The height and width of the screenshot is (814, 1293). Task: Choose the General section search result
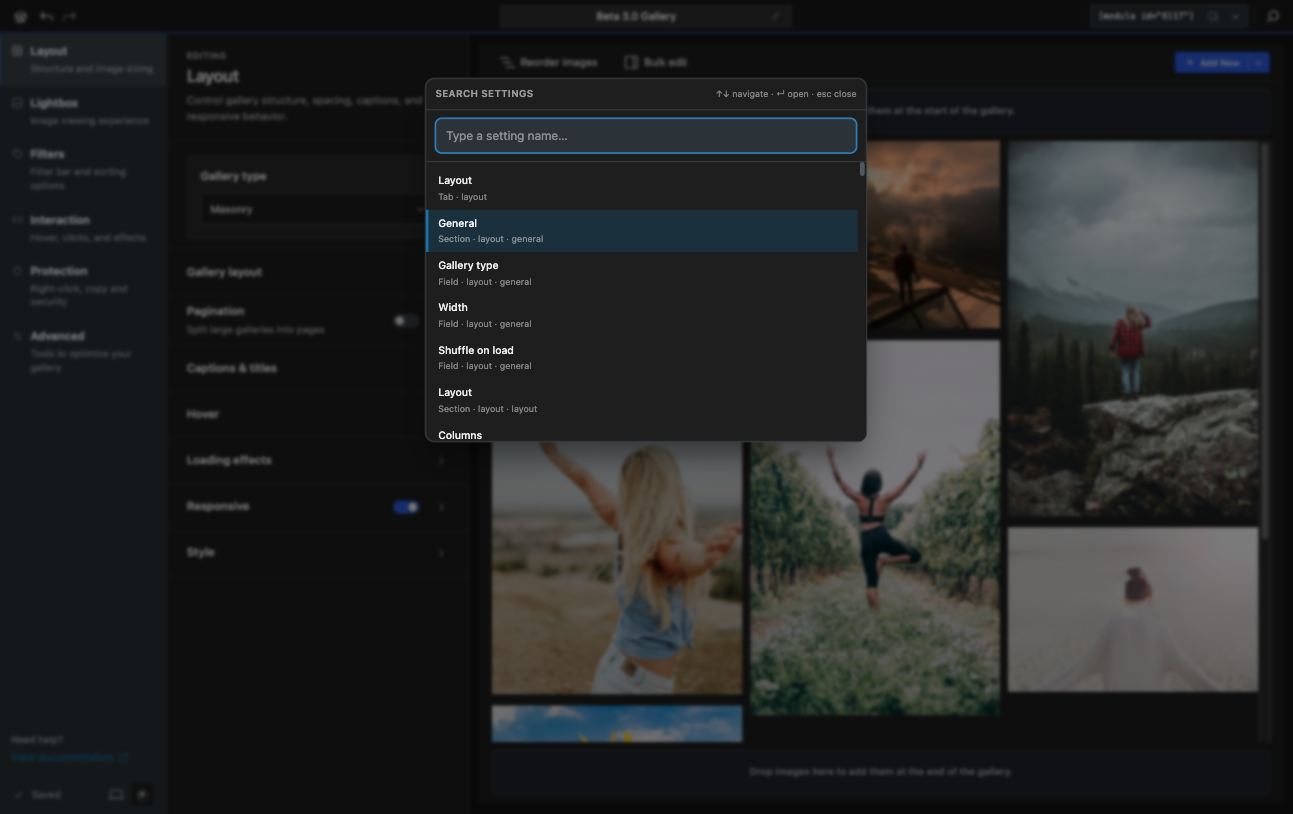click(x=642, y=231)
